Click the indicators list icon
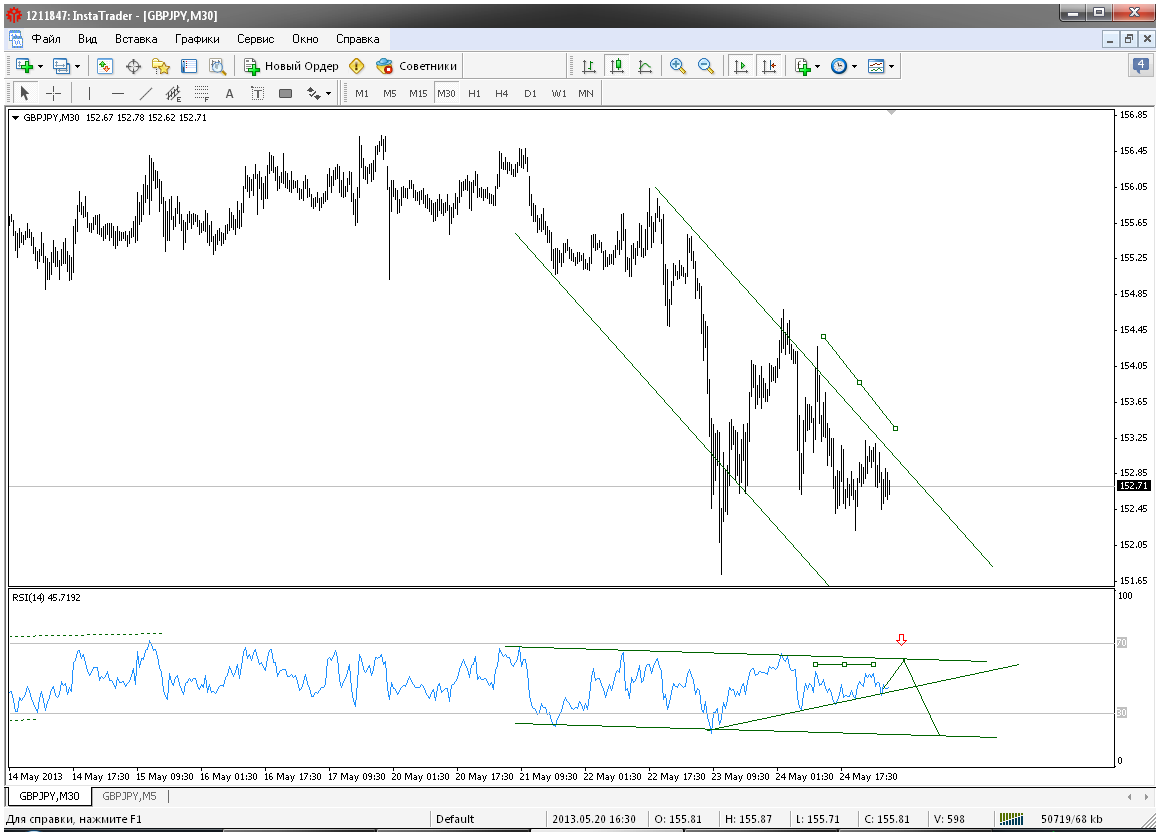1160x832 pixels. (x=803, y=67)
